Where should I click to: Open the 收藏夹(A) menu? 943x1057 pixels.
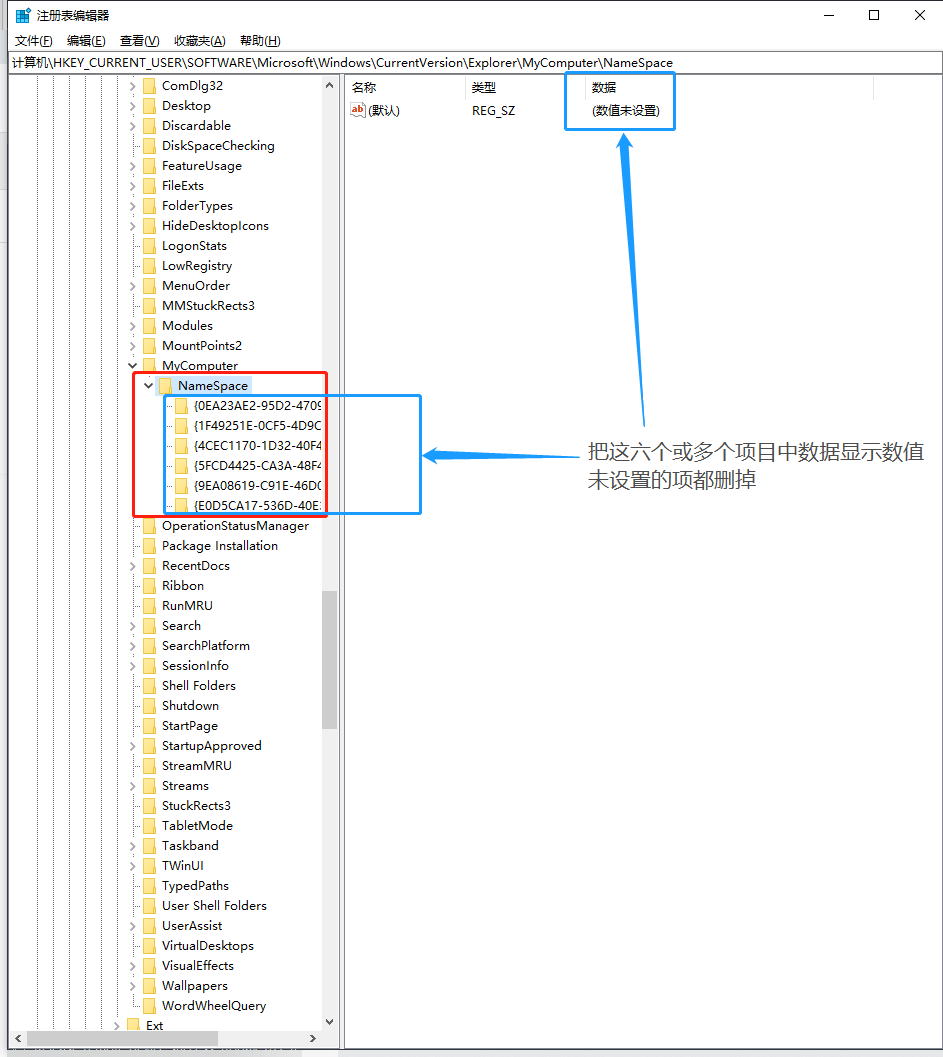click(200, 40)
